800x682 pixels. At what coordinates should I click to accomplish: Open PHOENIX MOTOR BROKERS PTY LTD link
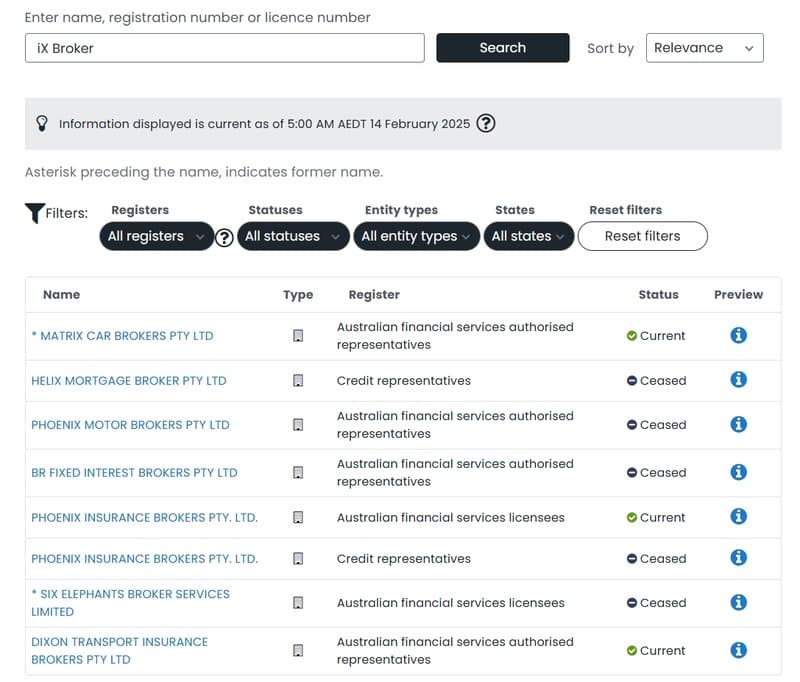130,425
